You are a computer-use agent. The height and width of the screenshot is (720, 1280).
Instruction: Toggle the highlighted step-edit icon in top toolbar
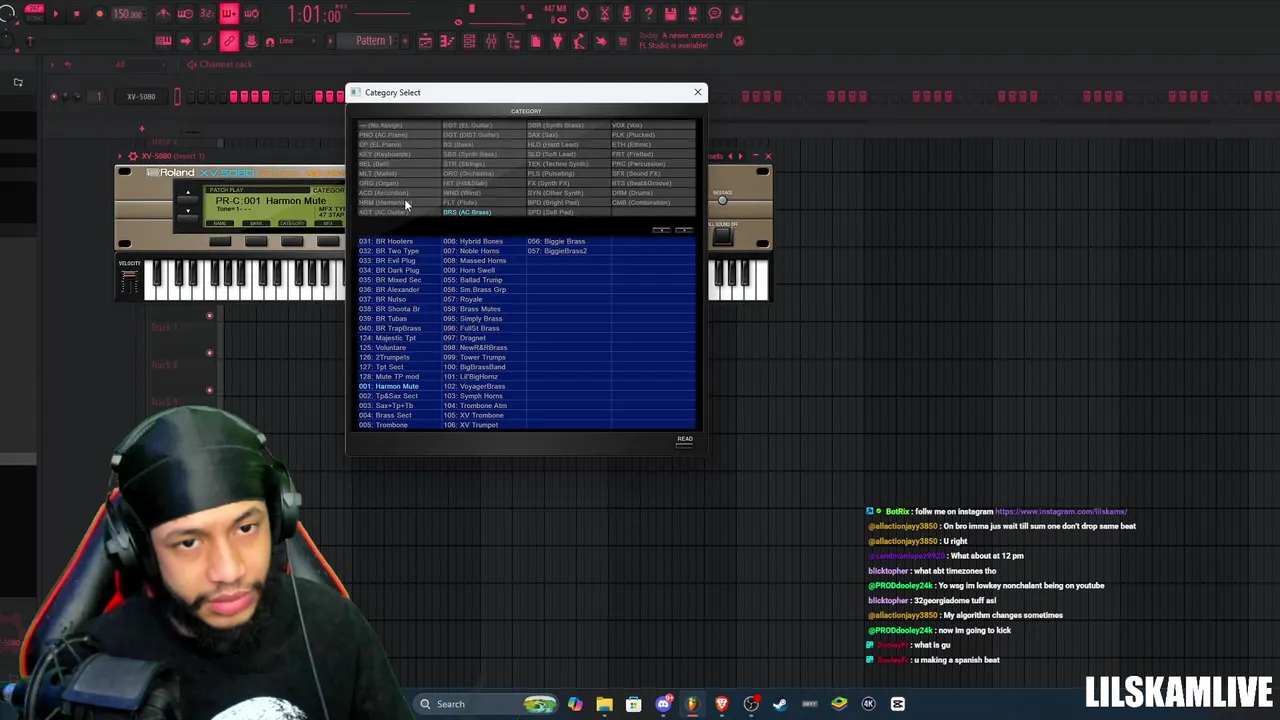tap(229, 14)
